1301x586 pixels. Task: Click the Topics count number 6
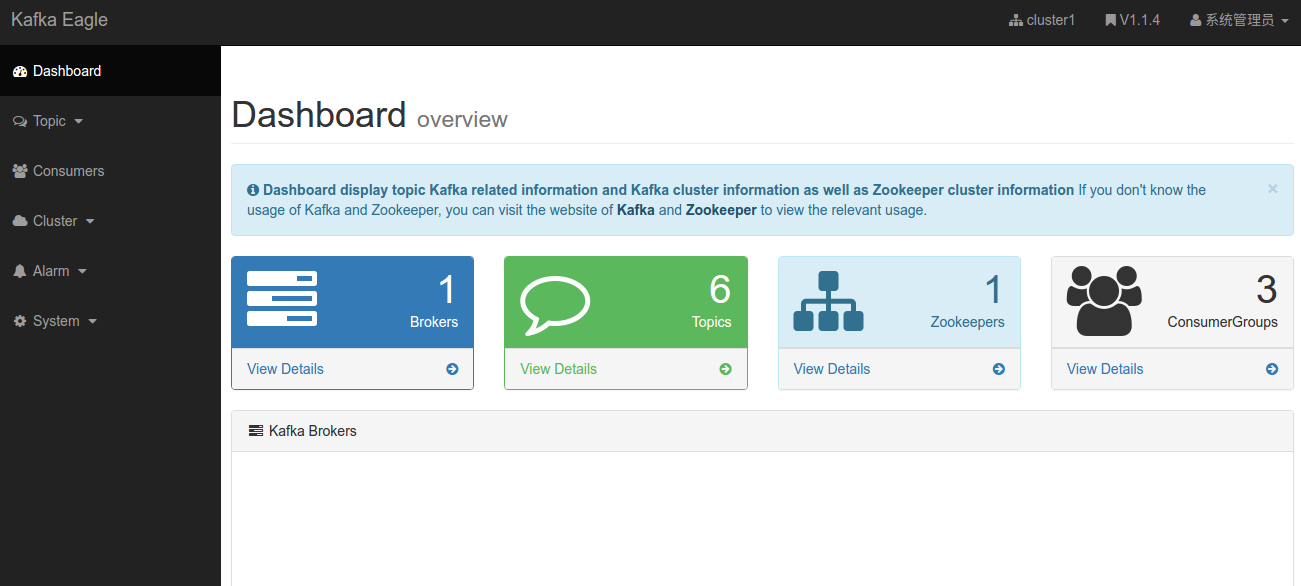(x=720, y=290)
